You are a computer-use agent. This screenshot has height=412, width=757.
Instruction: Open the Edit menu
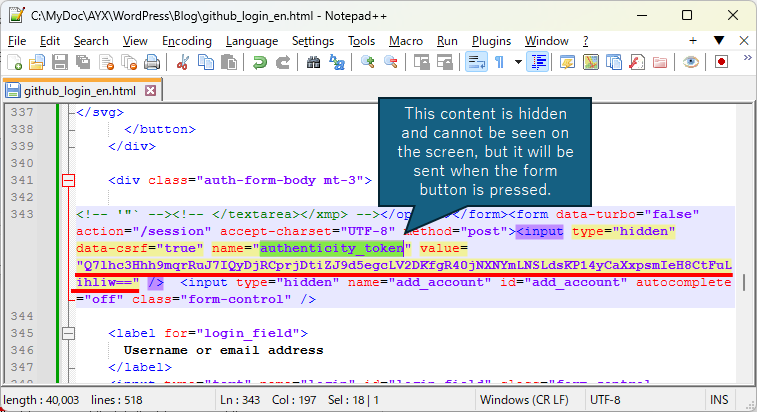coord(50,41)
